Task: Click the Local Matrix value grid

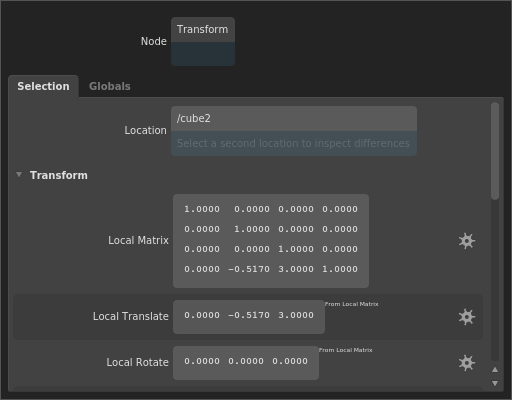Action: point(271,241)
